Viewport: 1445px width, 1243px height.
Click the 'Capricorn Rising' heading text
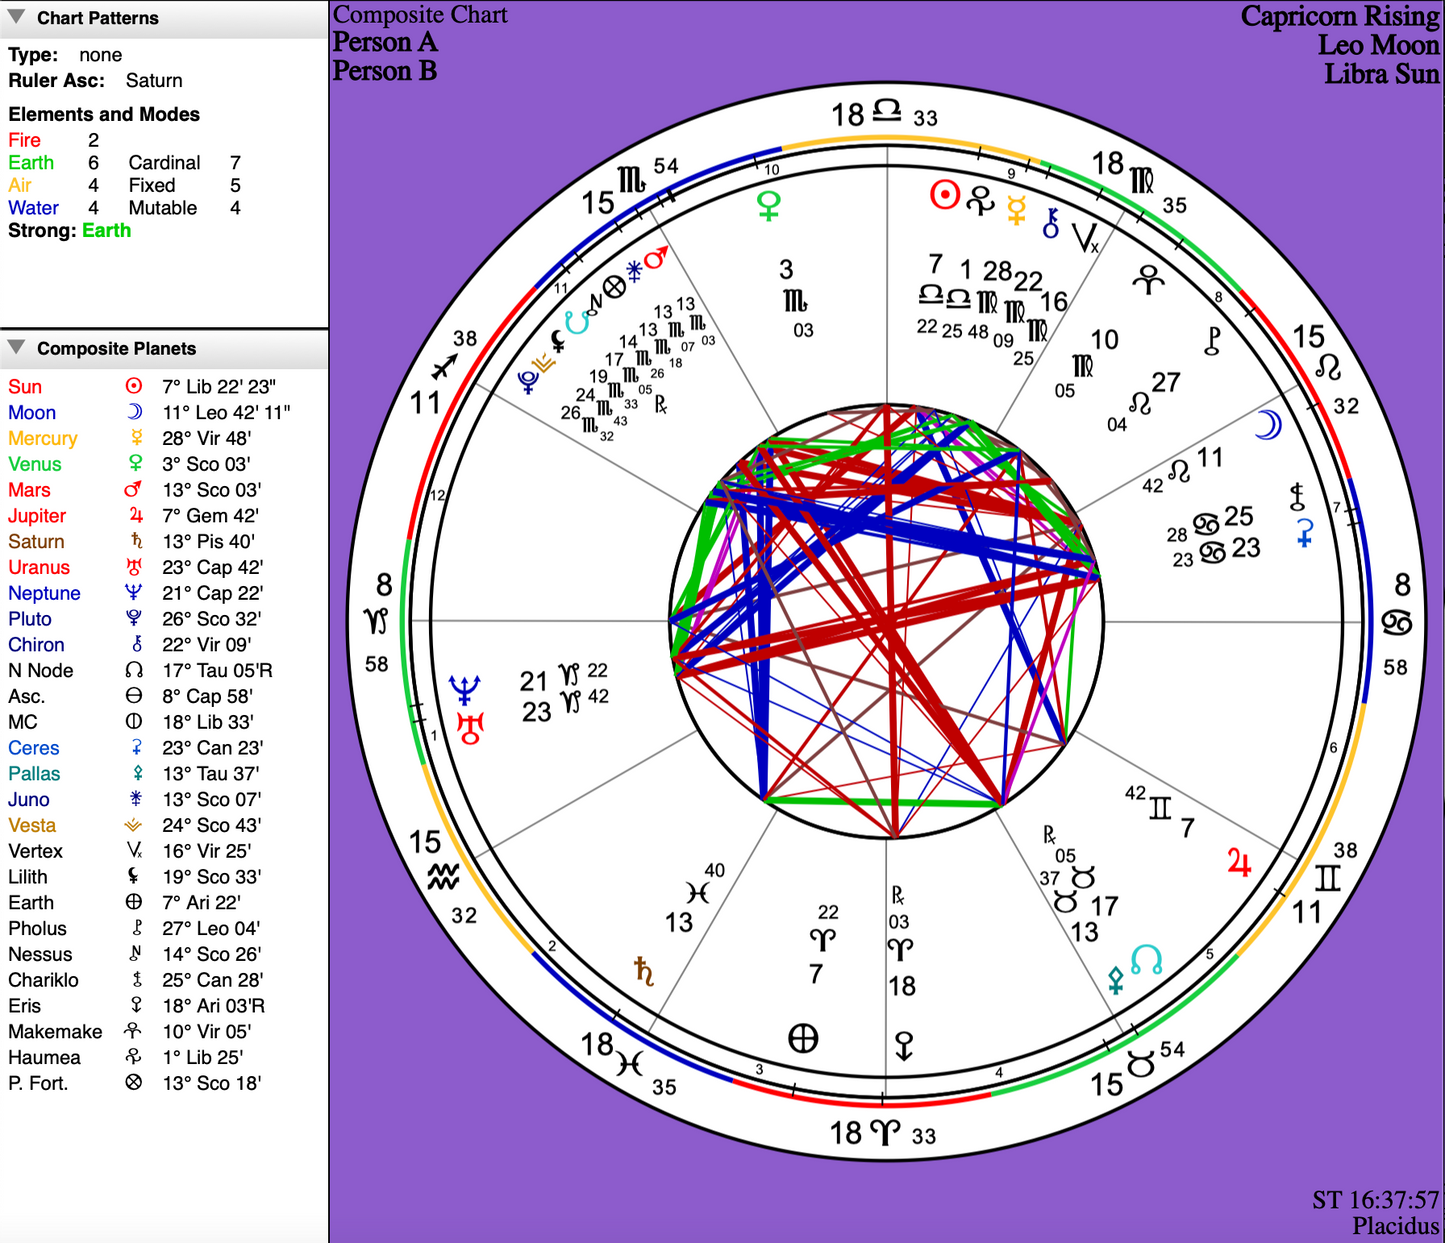pos(1339,17)
